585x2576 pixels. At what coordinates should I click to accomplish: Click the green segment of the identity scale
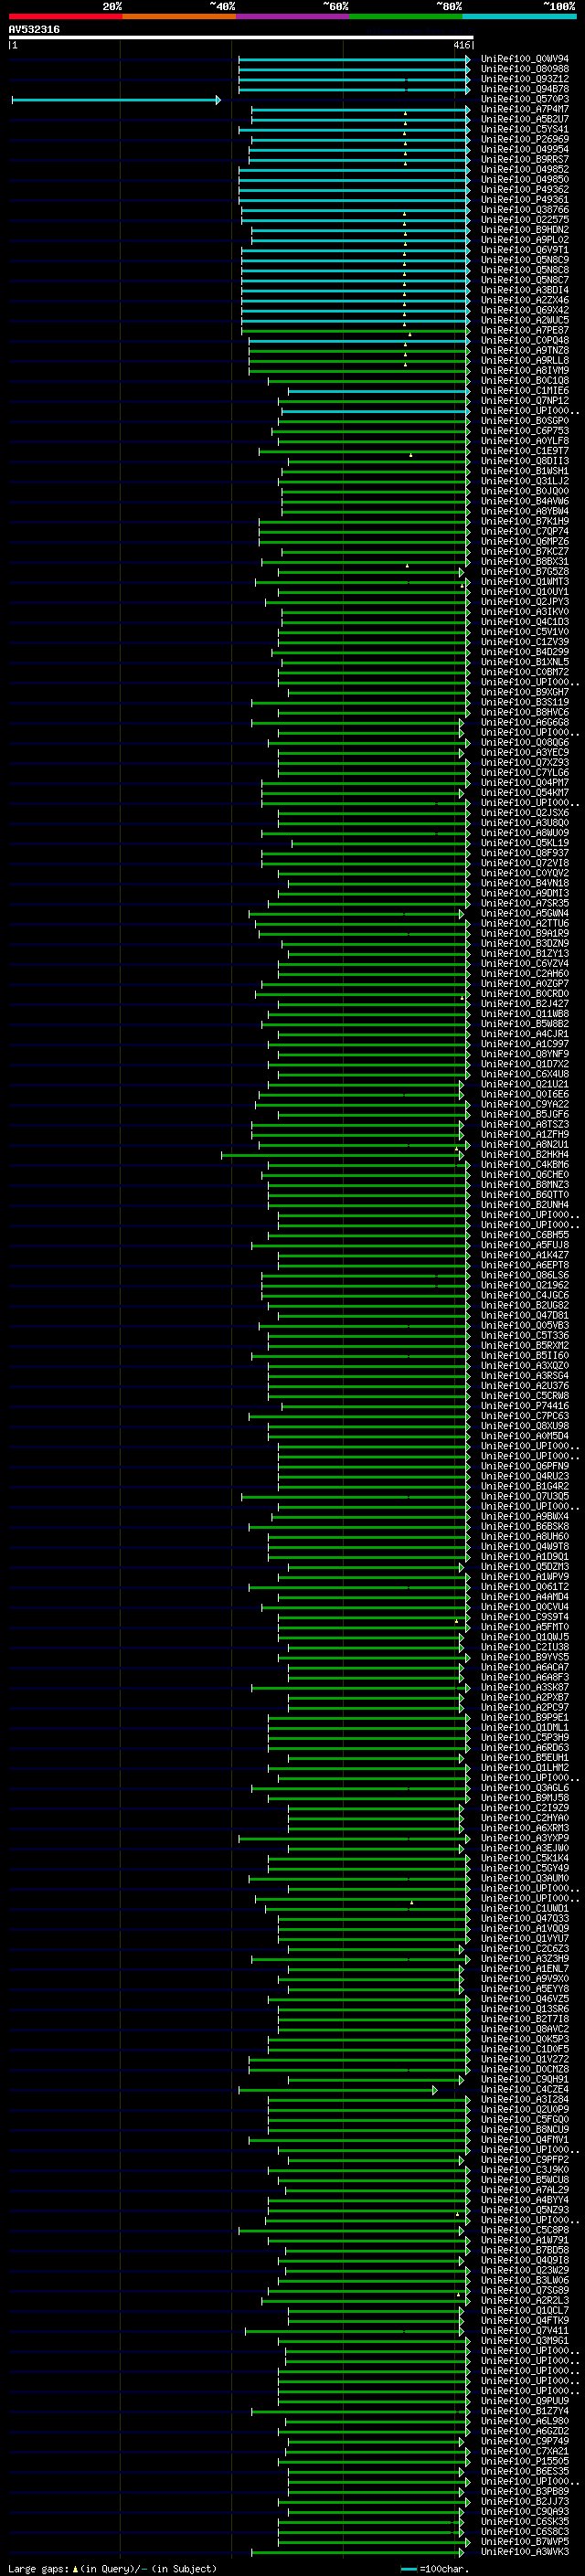pos(406,17)
